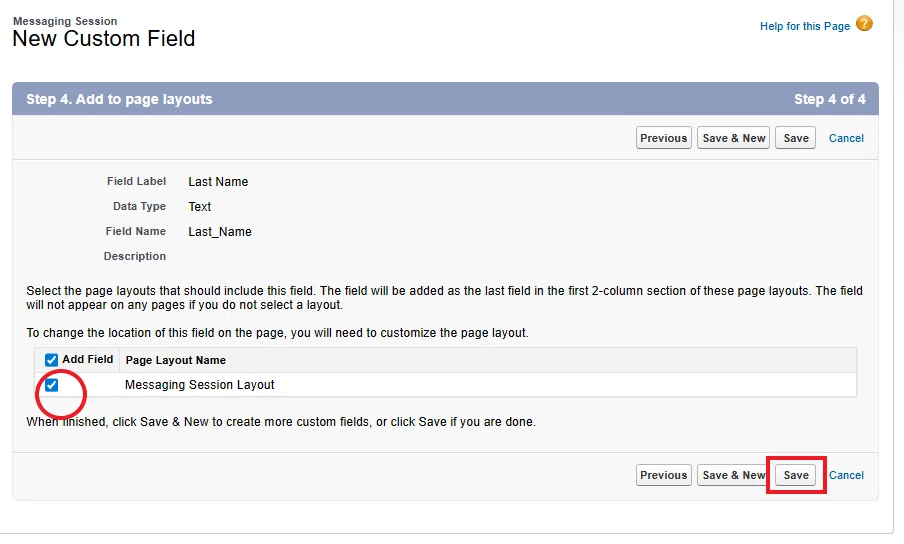Click the top Cancel link
904x544 pixels.
(x=846, y=138)
